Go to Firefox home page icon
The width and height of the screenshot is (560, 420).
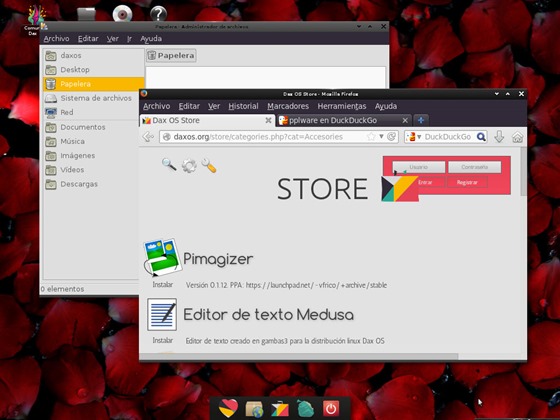[518, 137]
